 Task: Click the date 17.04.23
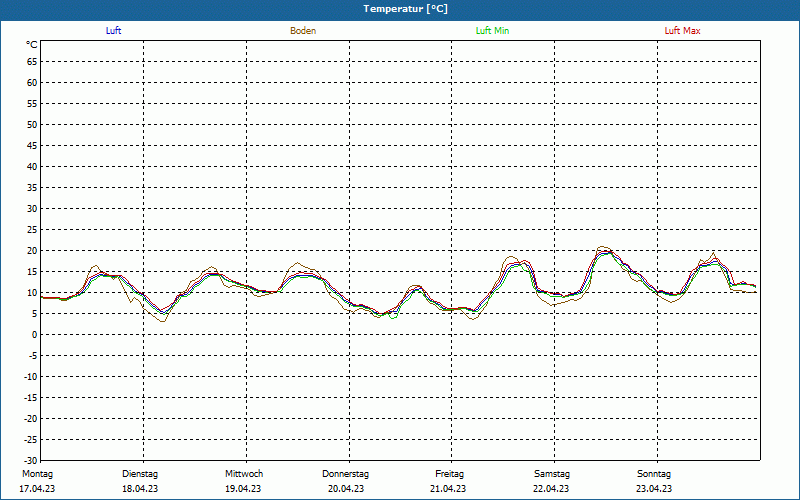37,489
